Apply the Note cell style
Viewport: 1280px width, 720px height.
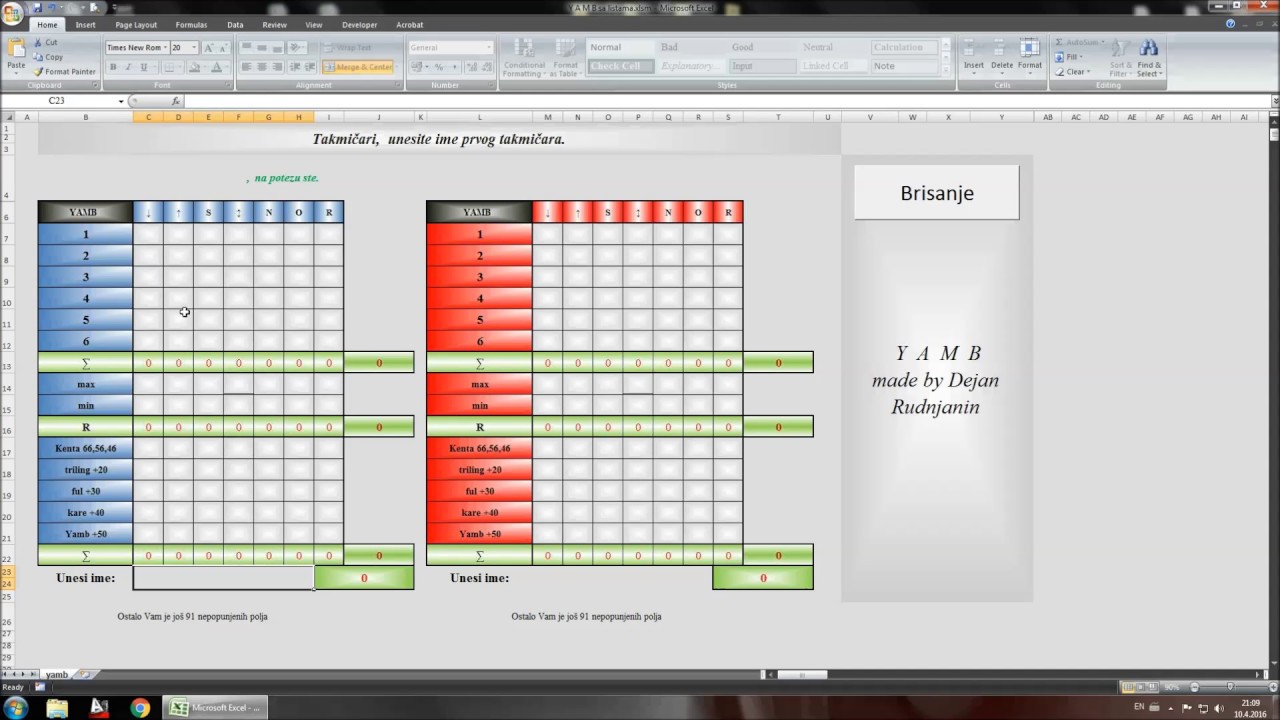[905, 66]
